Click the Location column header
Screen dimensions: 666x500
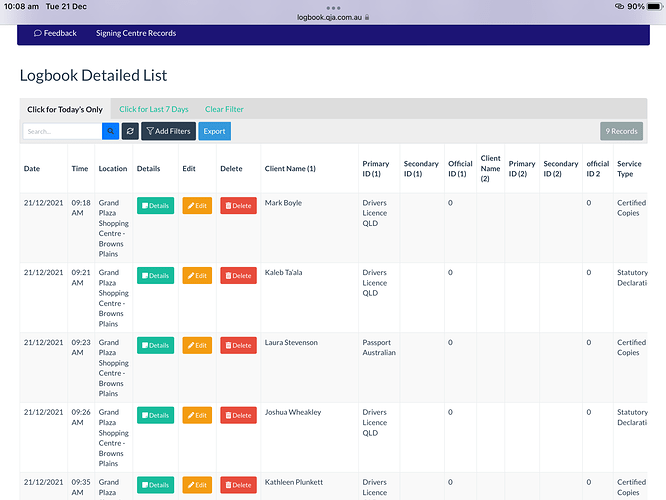coord(113,169)
